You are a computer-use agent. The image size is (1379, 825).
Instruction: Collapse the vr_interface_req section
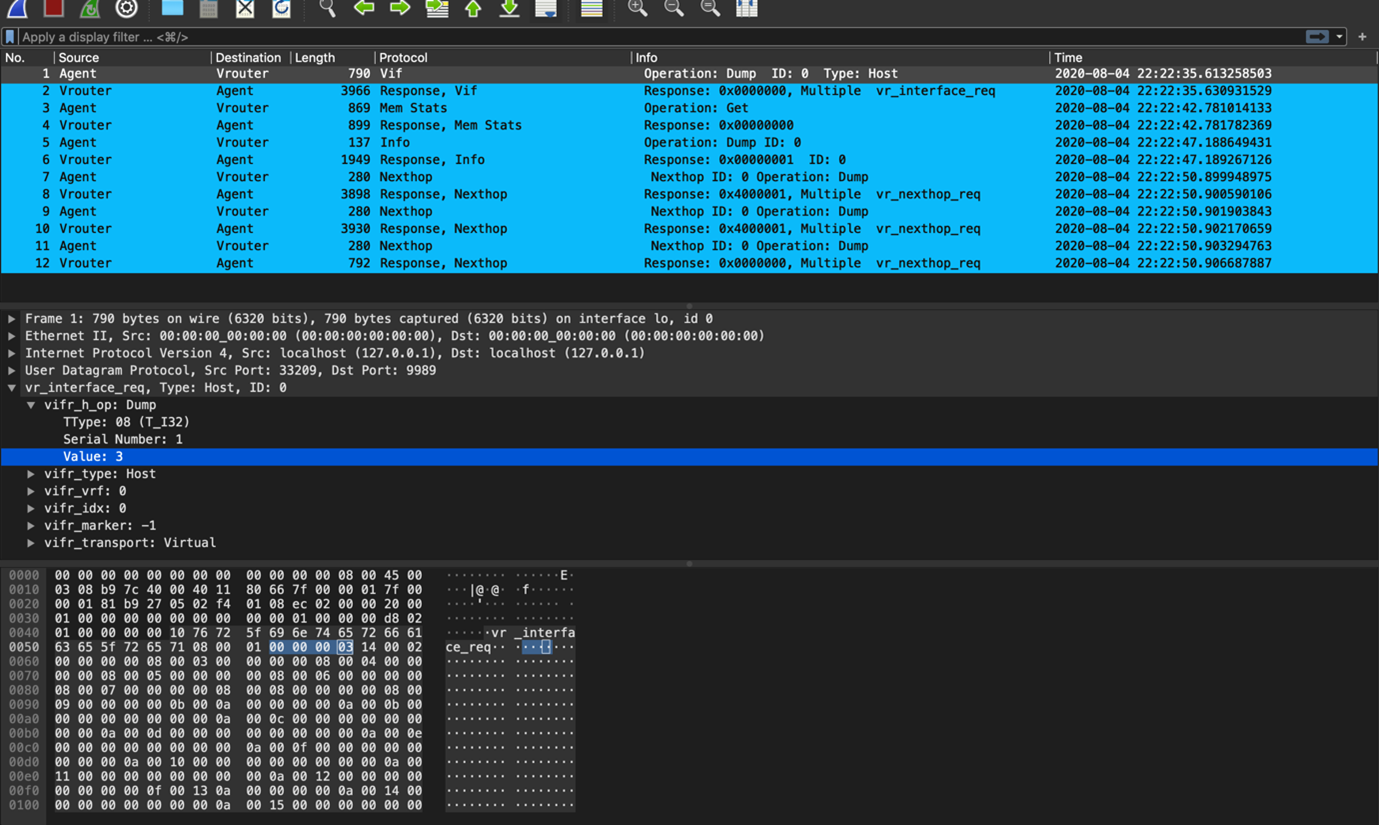pyautogui.click(x=12, y=388)
